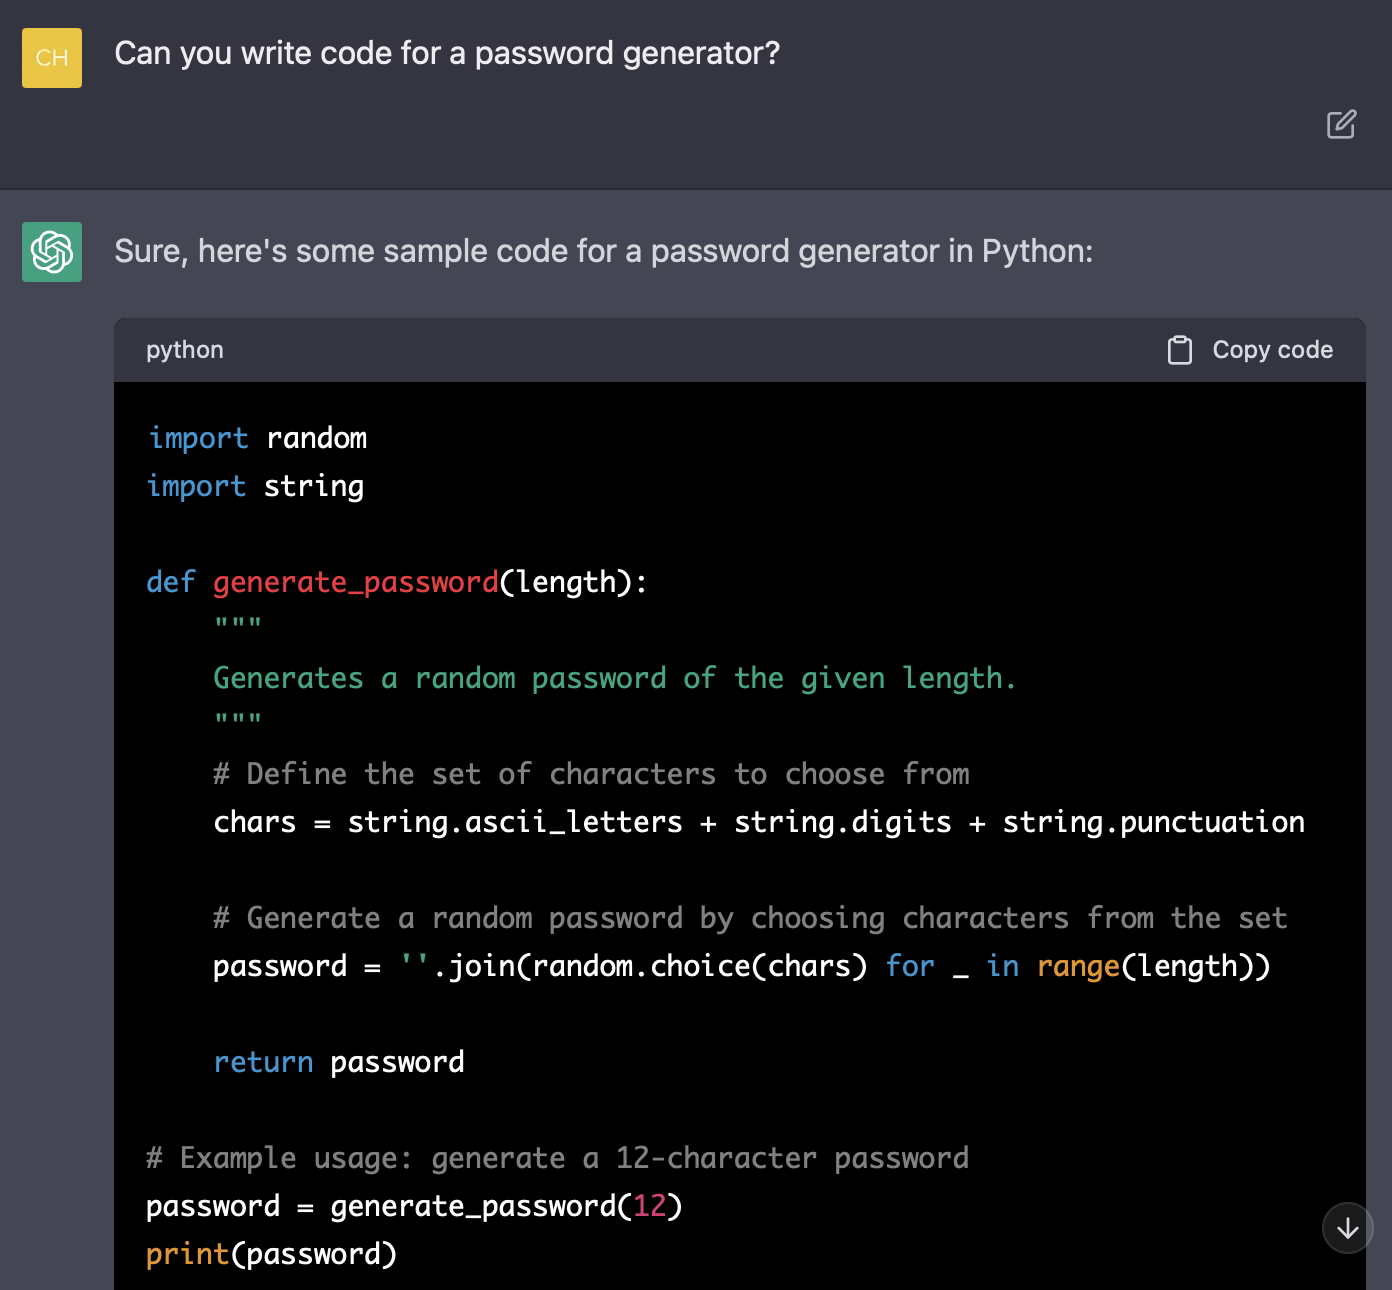Click the comment "# Generate a random password by choosing"
The width and height of the screenshot is (1392, 1290).
[x=750, y=918]
